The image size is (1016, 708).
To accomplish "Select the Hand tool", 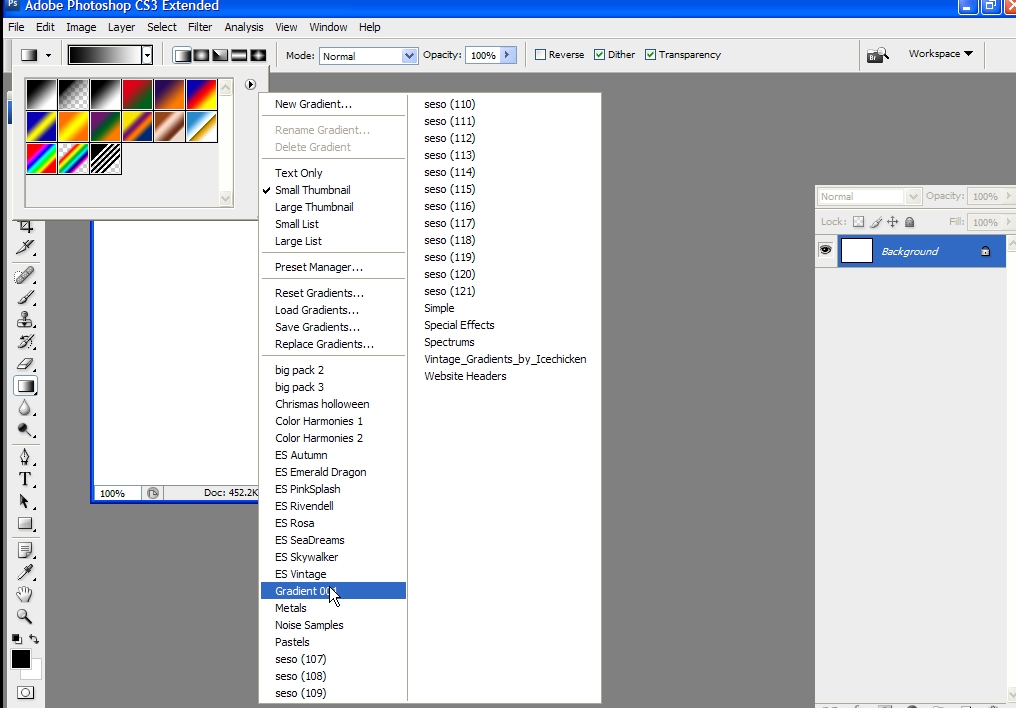I will tap(25, 594).
